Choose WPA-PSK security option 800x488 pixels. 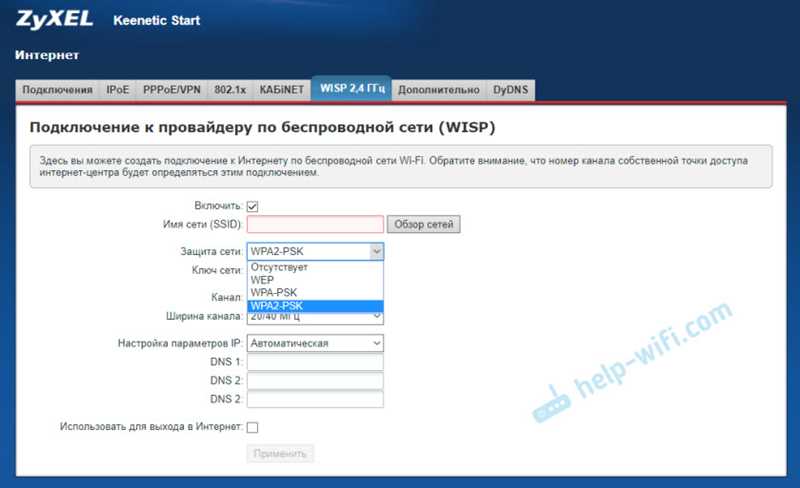[x=315, y=292]
